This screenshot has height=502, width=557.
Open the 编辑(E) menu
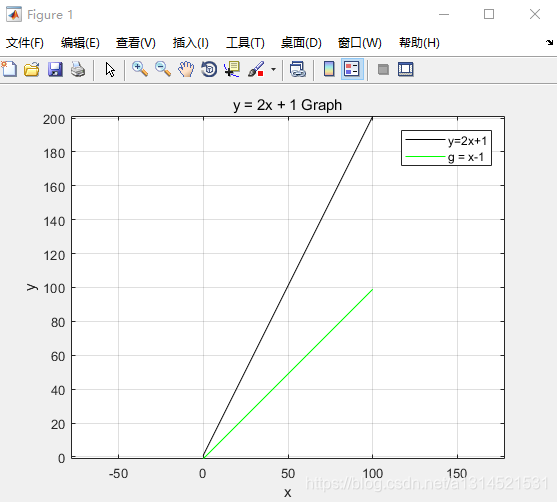point(80,43)
